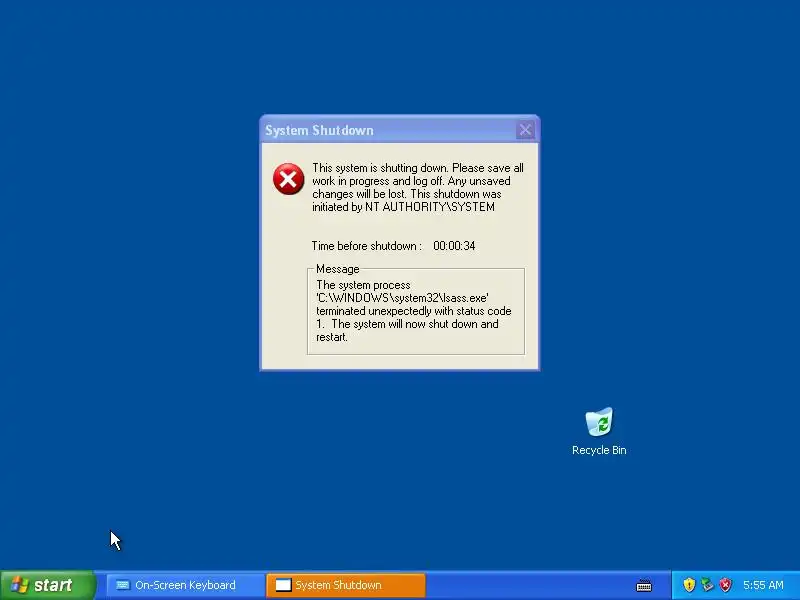Click the yellow Windows Update shield tray icon
The width and height of the screenshot is (800, 600).
pyautogui.click(x=689, y=585)
